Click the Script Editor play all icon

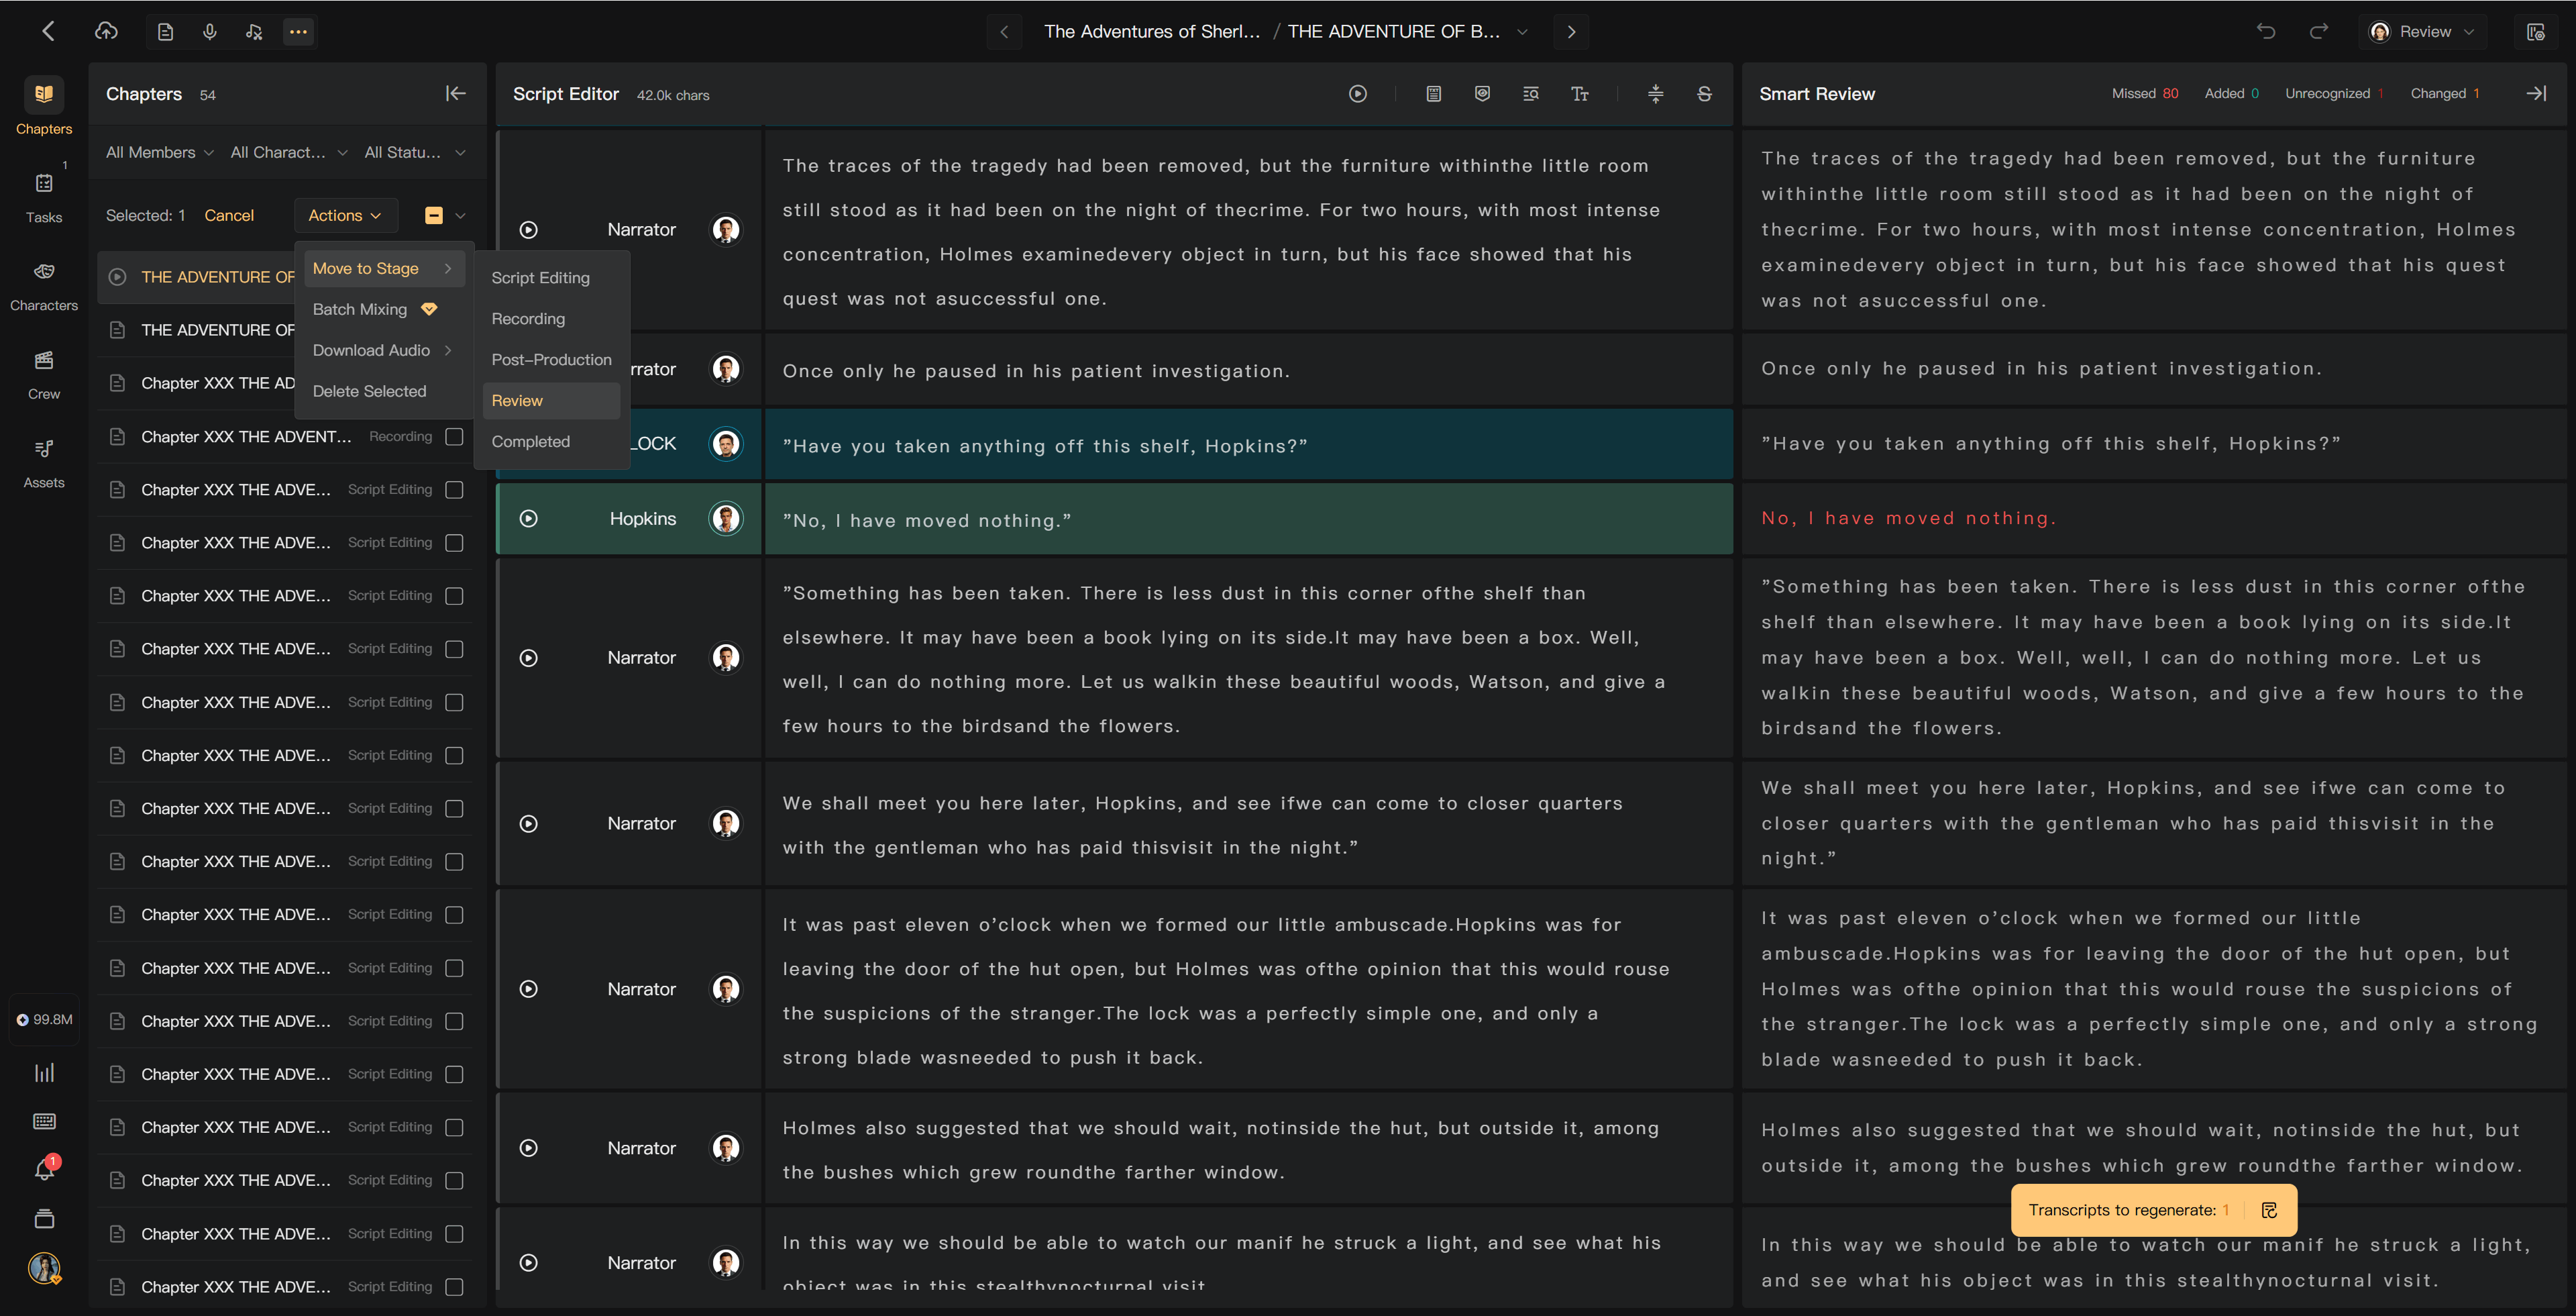[1357, 94]
